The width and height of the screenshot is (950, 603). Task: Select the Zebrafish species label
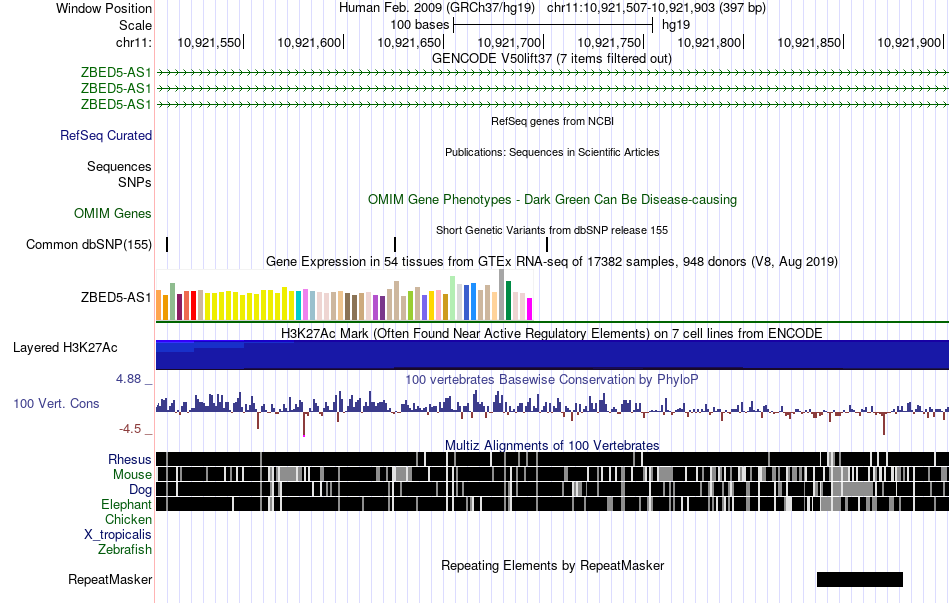(125, 550)
